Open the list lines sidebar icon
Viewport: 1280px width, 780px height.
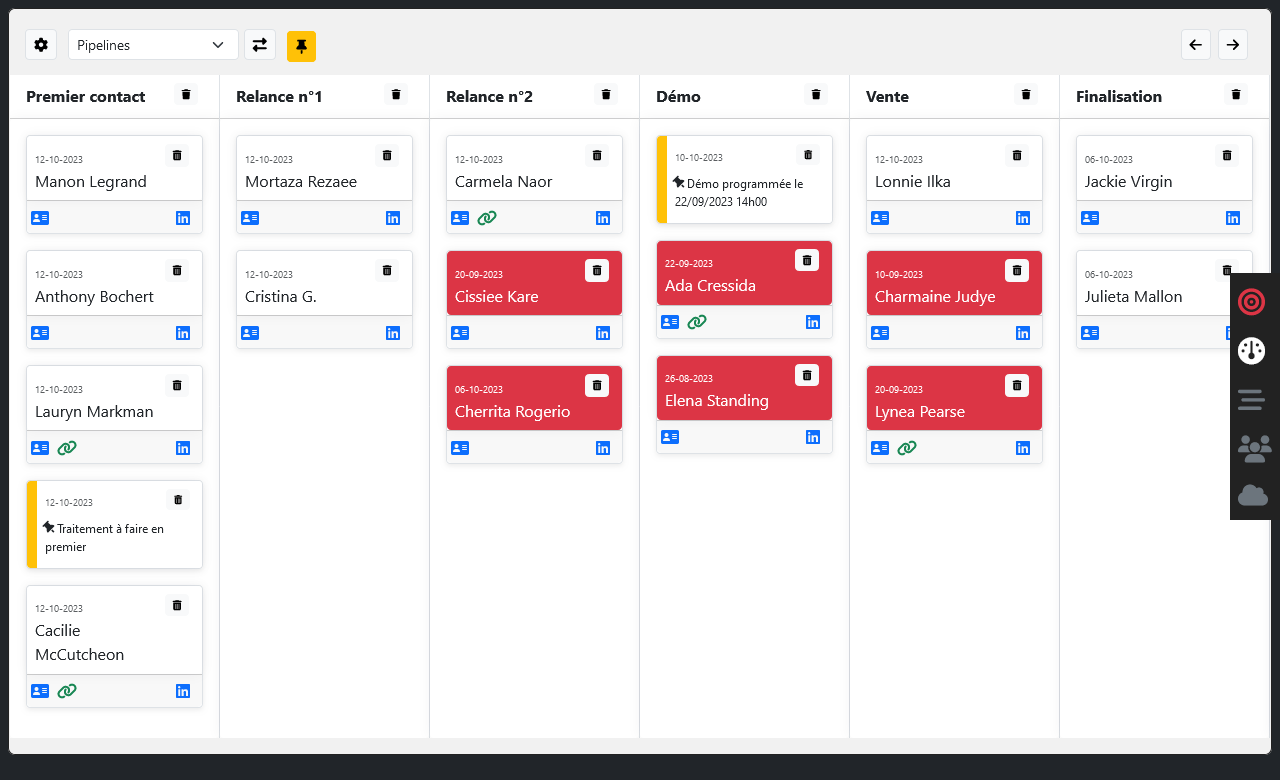[x=1252, y=399]
